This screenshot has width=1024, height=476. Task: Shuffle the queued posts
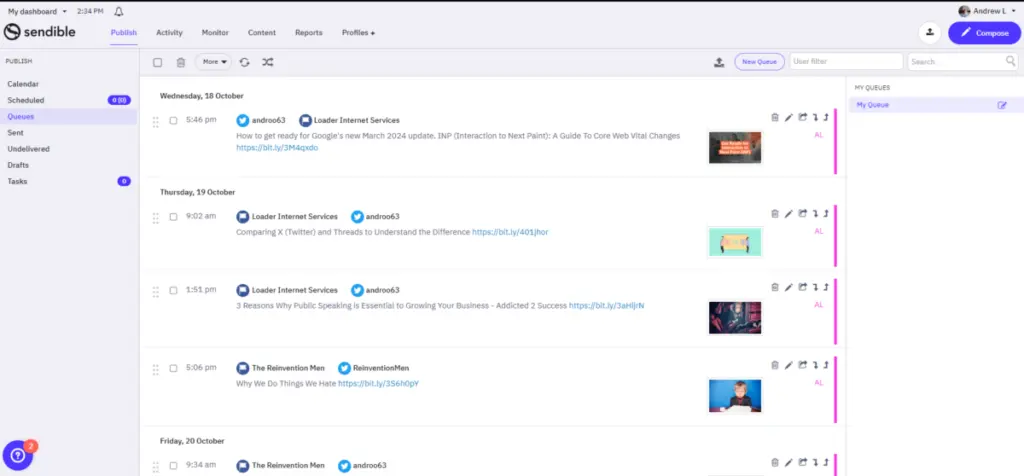pyautogui.click(x=268, y=62)
